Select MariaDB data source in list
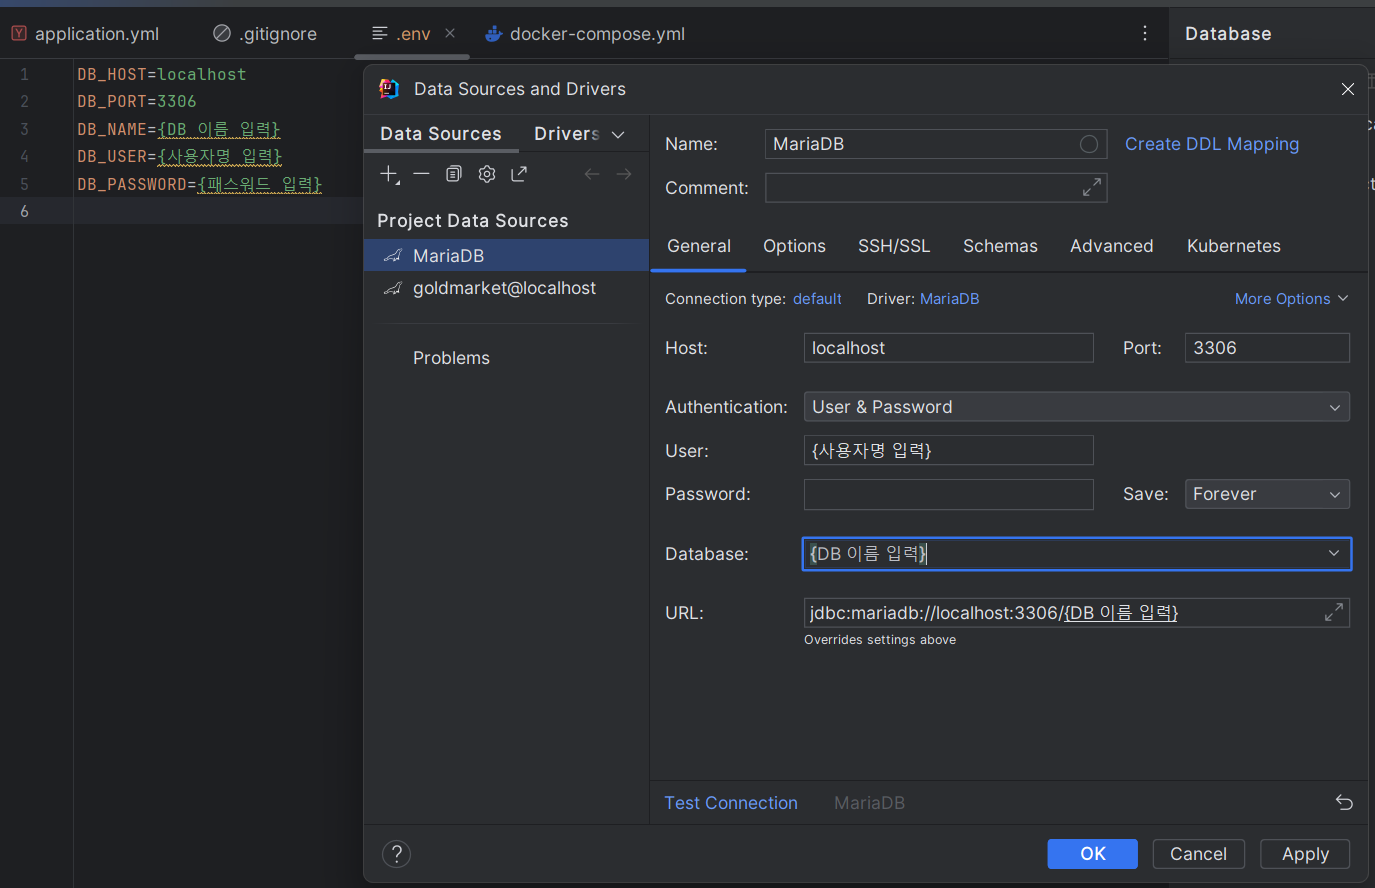This screenshot has height=888, width=1375. click(507, 256)
